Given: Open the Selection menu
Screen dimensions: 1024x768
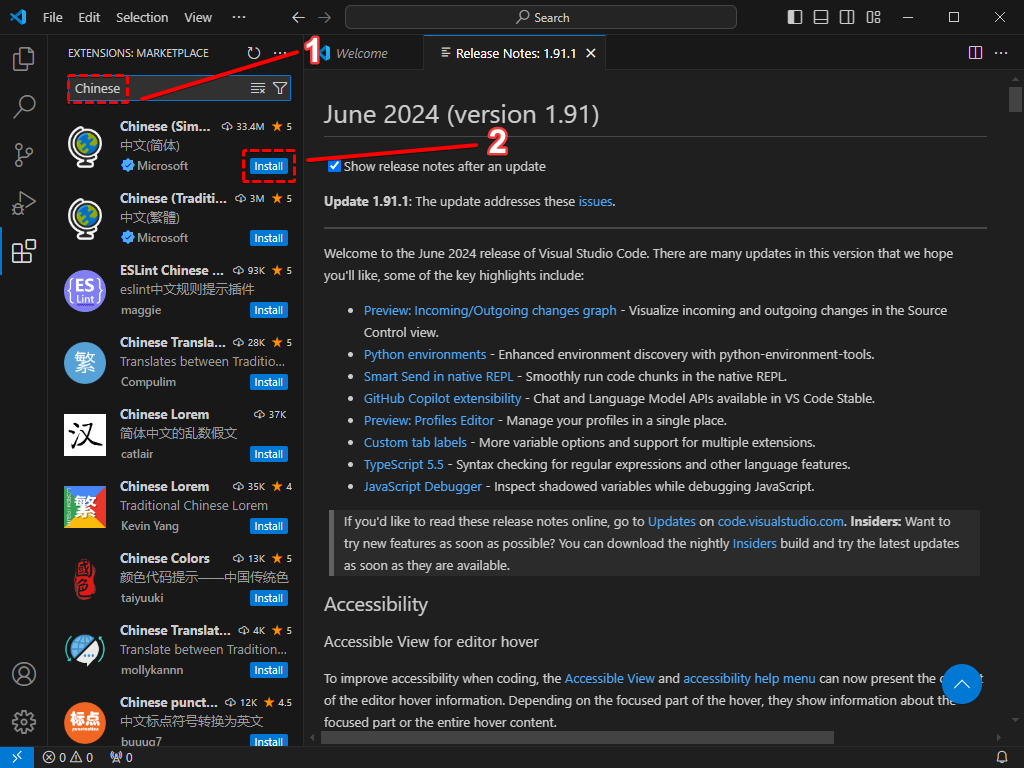Looking at the screenshot, I should pos(142,17).
